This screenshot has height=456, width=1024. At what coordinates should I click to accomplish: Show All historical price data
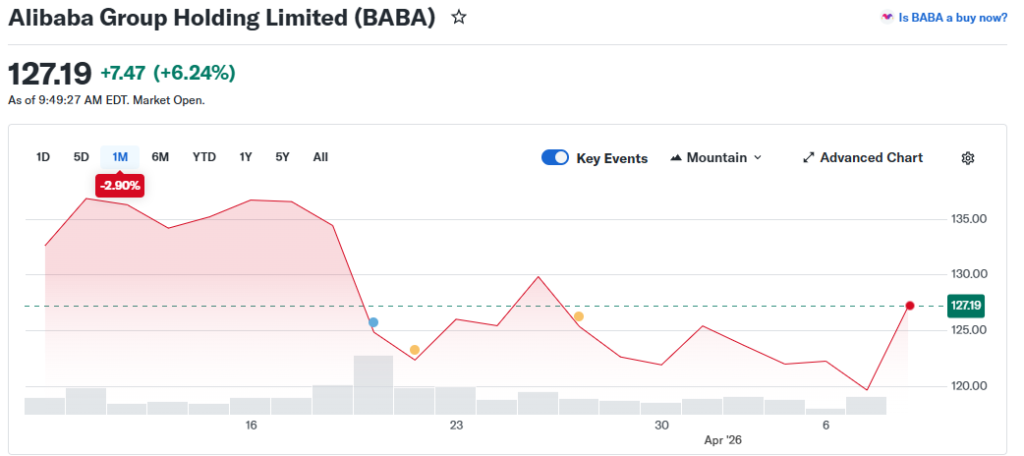tap(320, 157)
